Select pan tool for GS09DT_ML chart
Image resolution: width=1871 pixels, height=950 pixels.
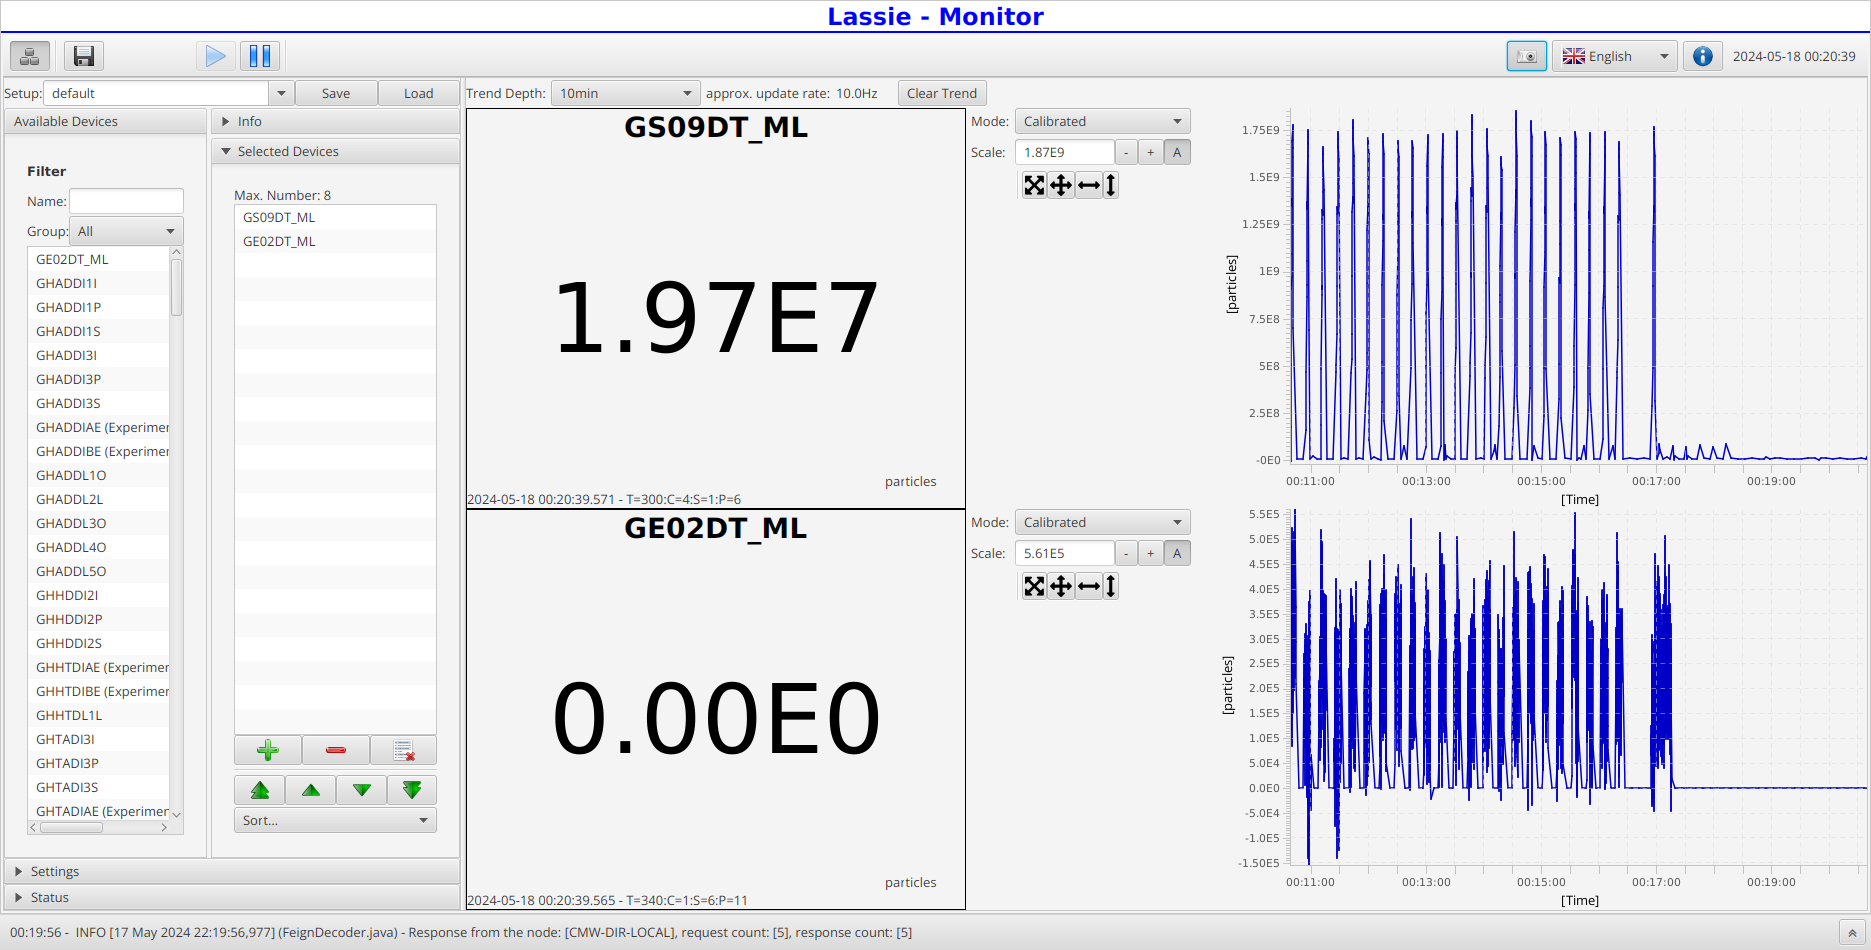coord(1061,185)
